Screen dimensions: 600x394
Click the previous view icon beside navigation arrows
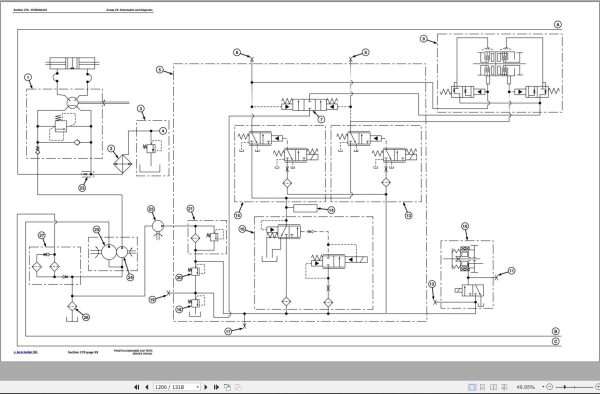point(227,387)
